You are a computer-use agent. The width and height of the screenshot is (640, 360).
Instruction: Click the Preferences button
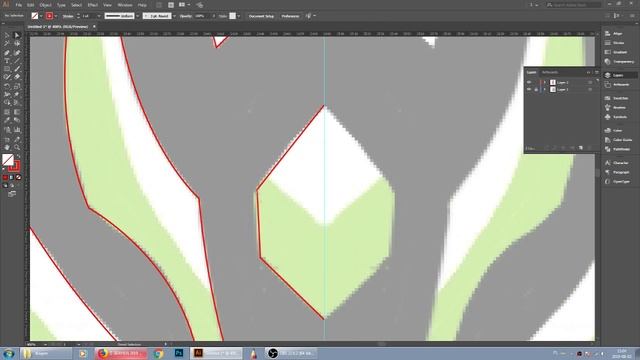coord(290,16)
